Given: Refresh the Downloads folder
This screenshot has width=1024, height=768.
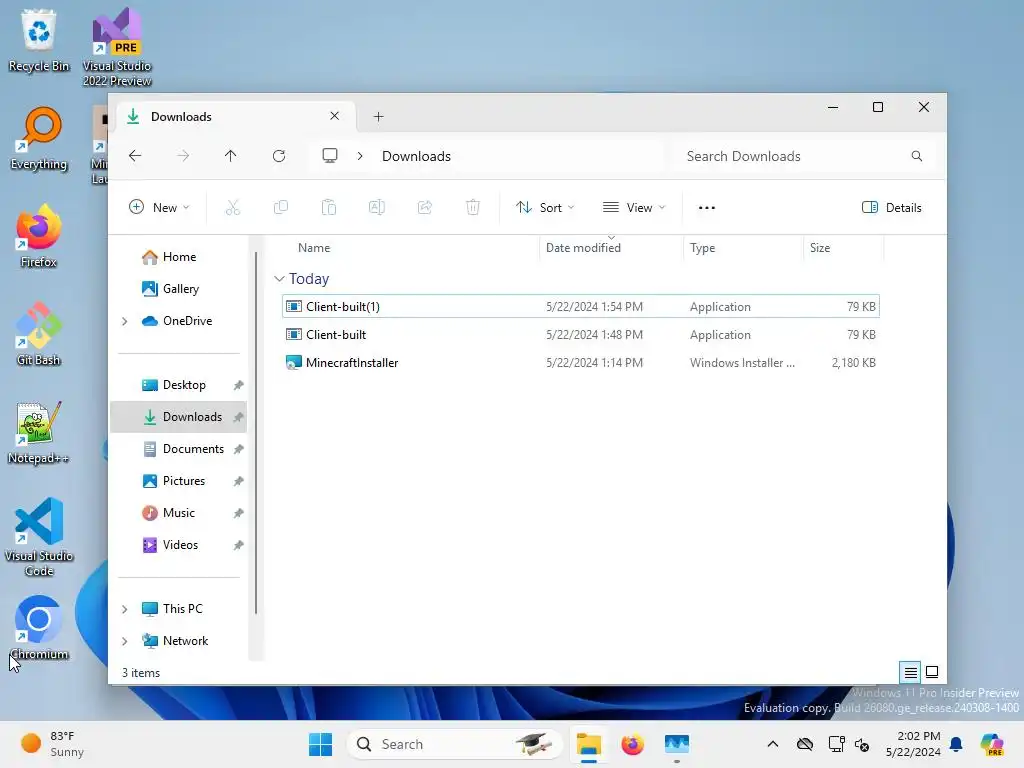Looking at the screenshot, I should (279, 156).
